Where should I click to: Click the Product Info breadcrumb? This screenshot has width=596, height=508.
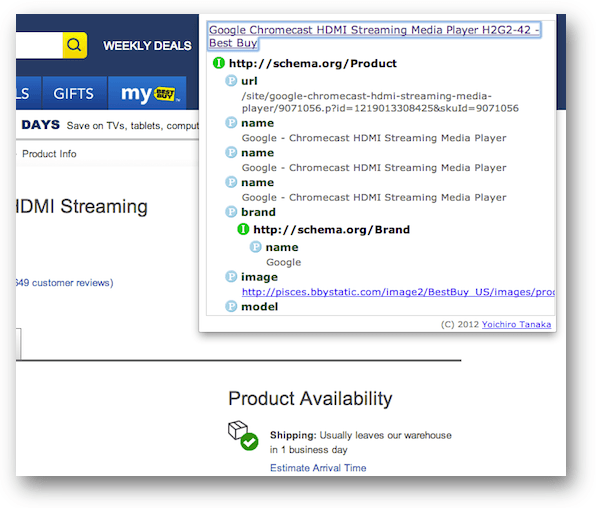click(x=49, y=154)
